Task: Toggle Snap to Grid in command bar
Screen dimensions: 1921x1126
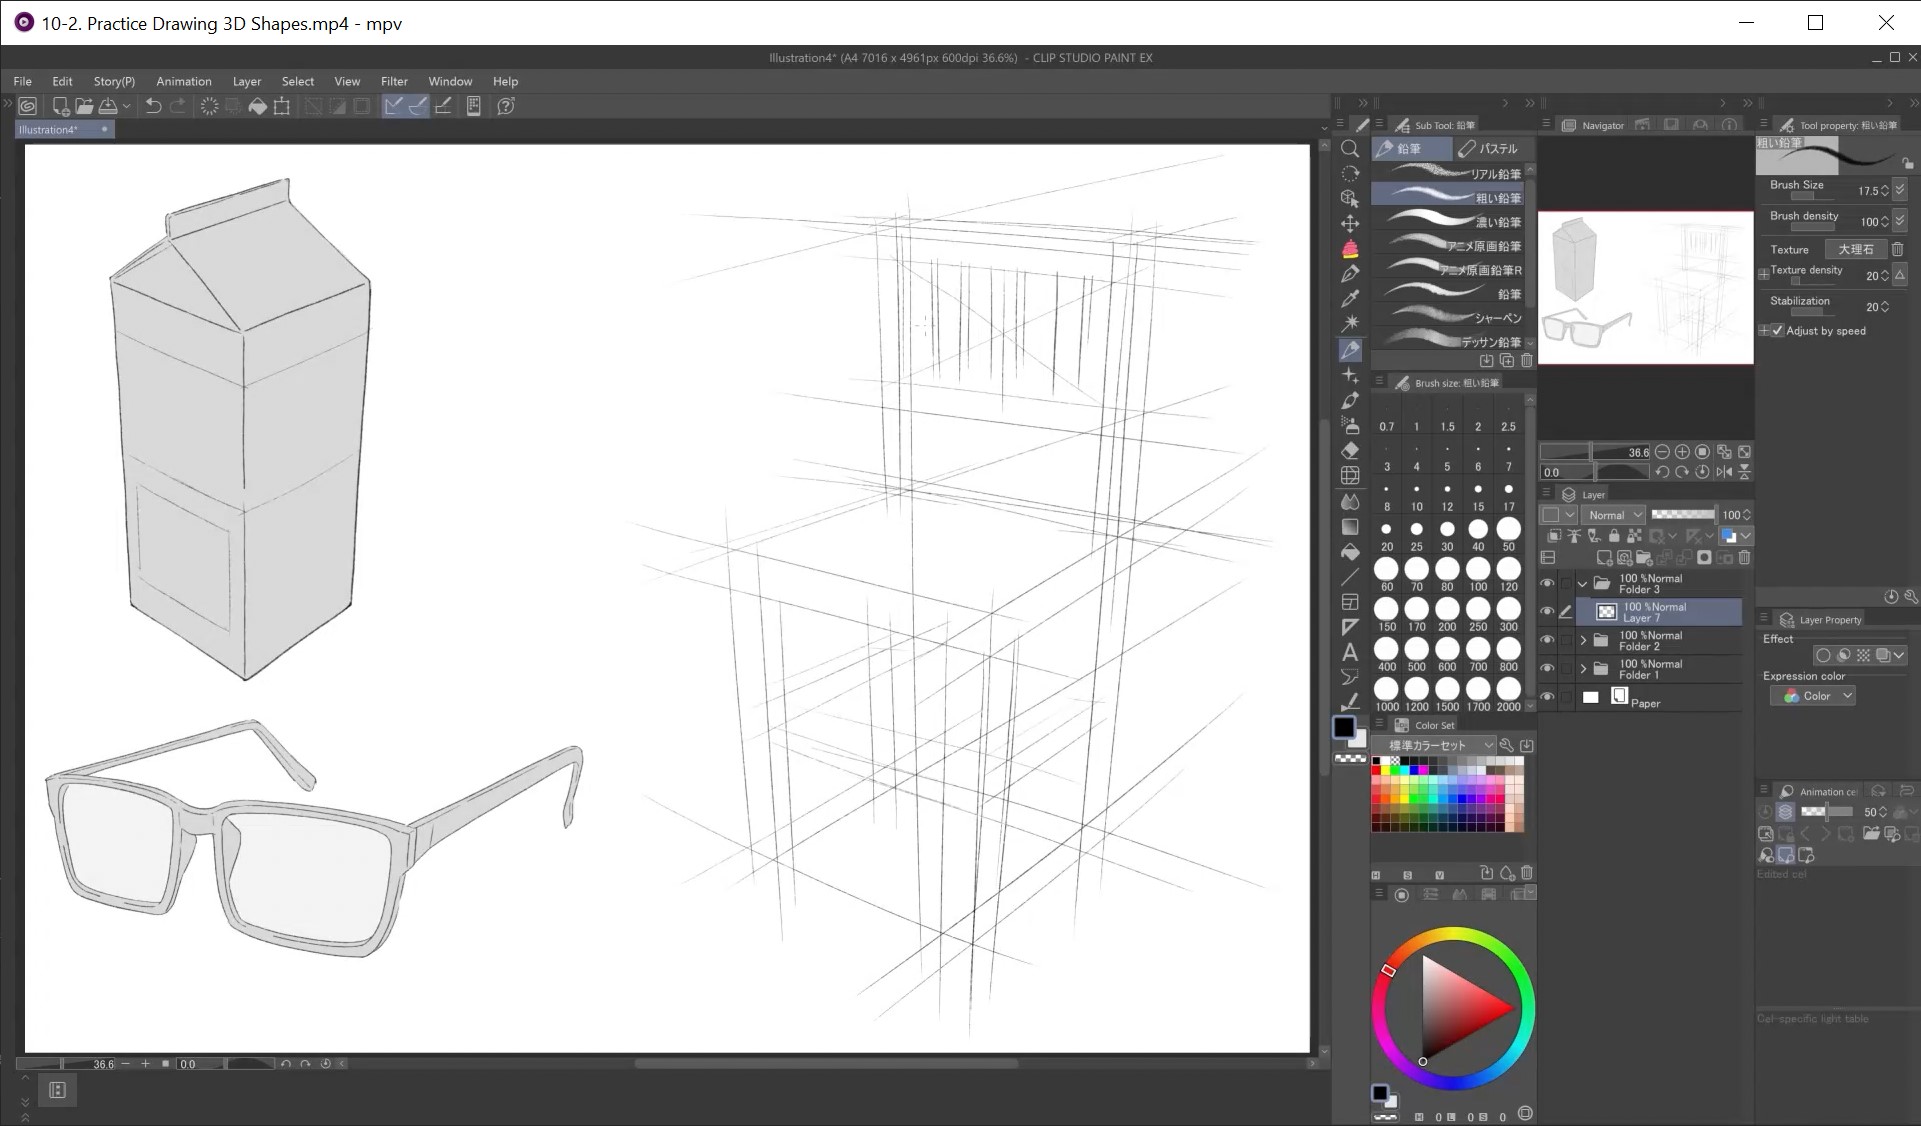Action: [443, 106]
